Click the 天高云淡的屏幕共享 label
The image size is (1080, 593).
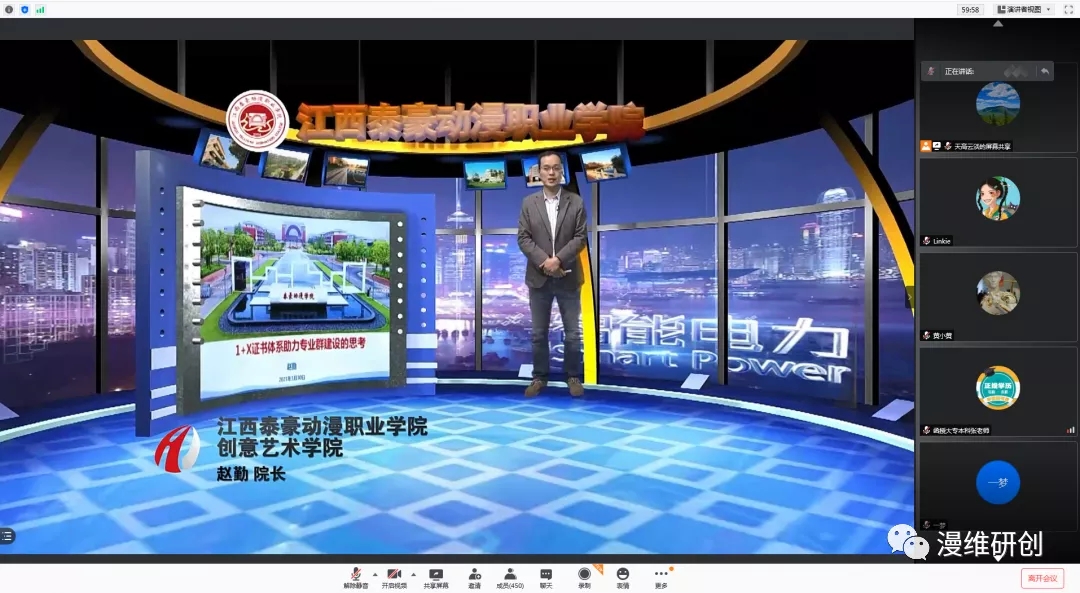982,147
